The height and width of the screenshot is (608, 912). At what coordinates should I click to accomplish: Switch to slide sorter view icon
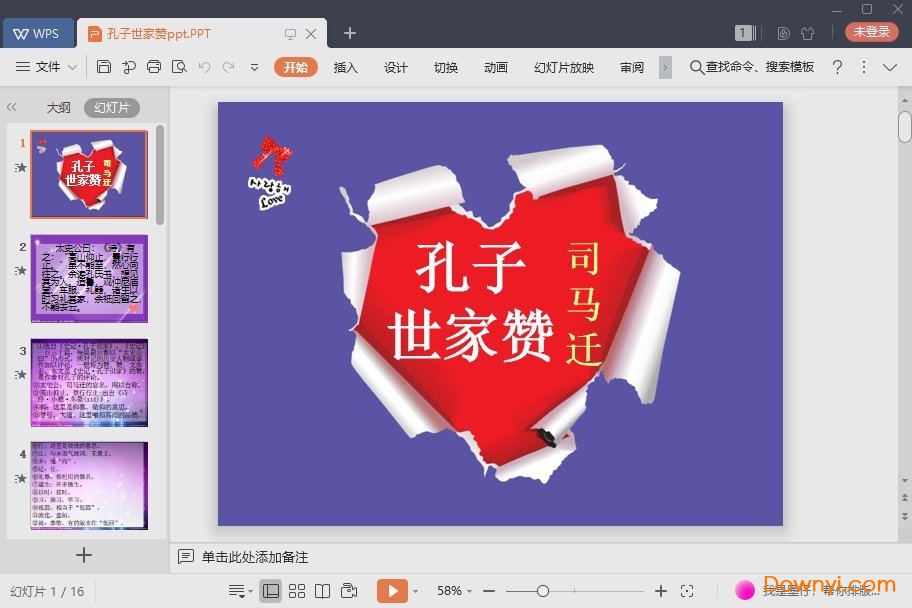coord(297,590)
